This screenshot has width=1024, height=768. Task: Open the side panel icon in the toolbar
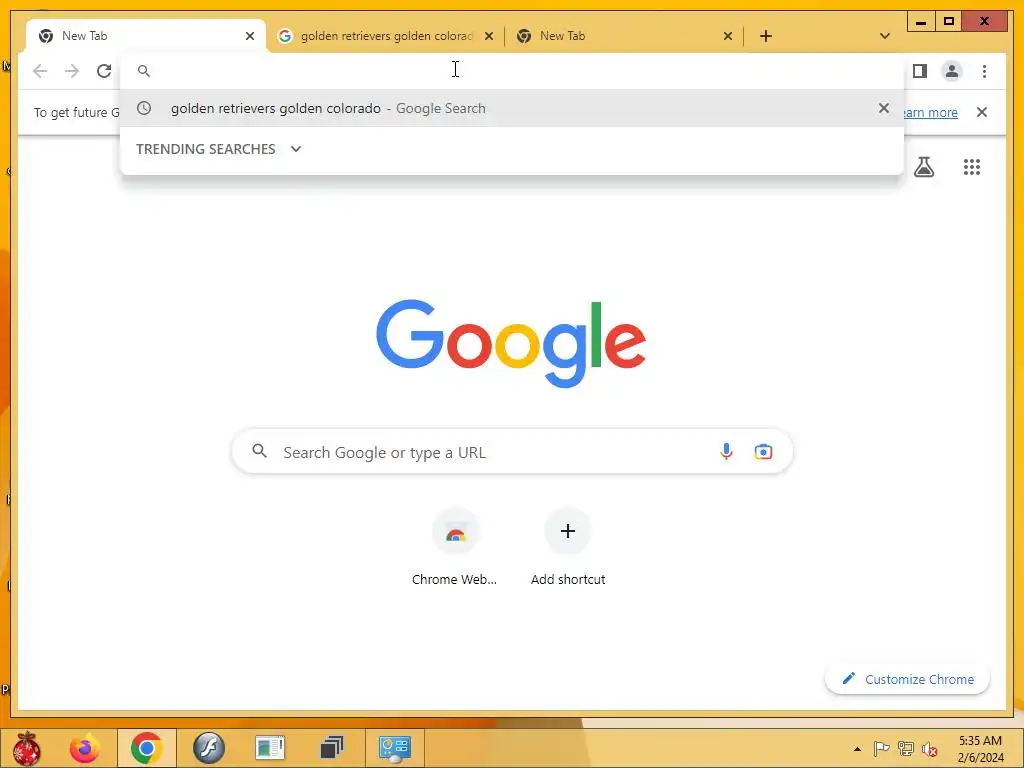pos(920,71)
